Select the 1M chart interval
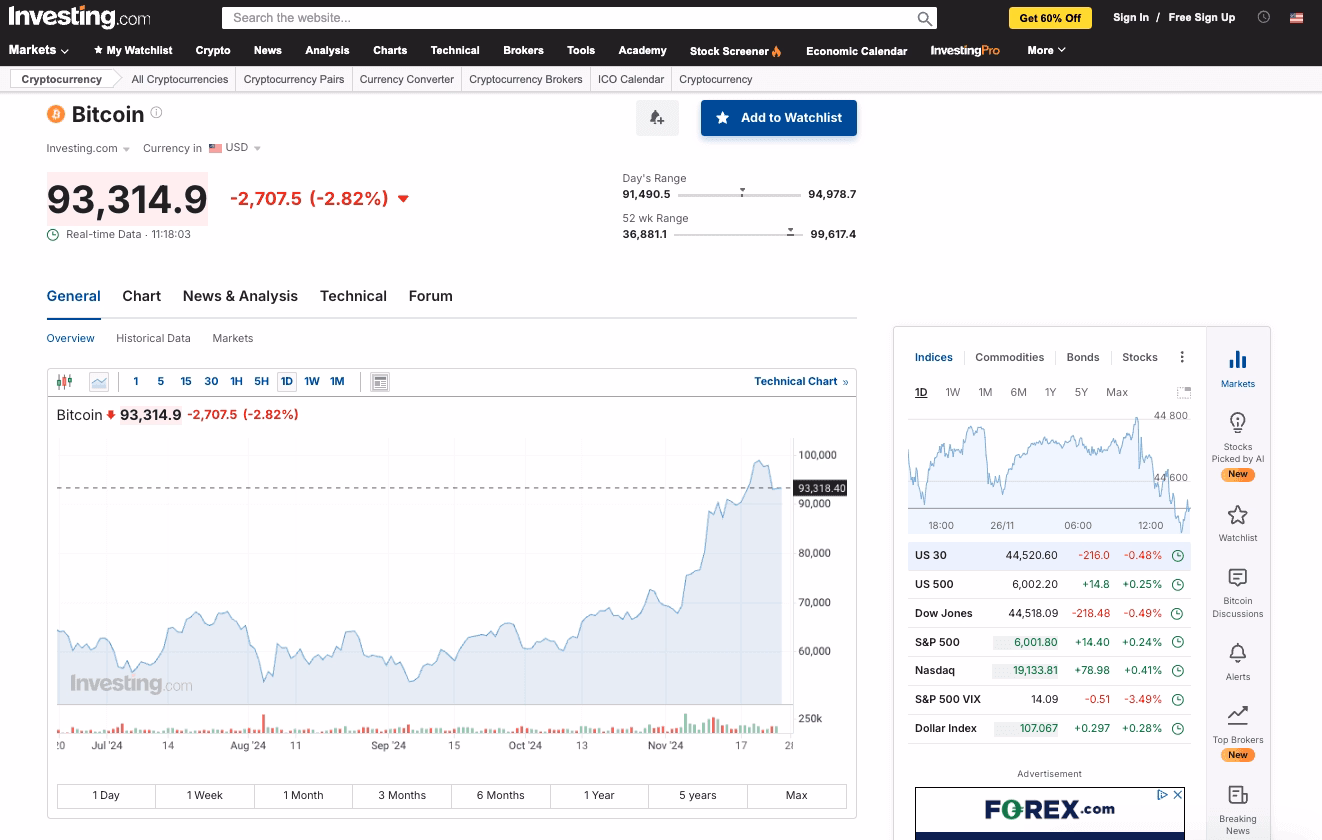This screenshot has width=1322, height=840. point(337,381)
